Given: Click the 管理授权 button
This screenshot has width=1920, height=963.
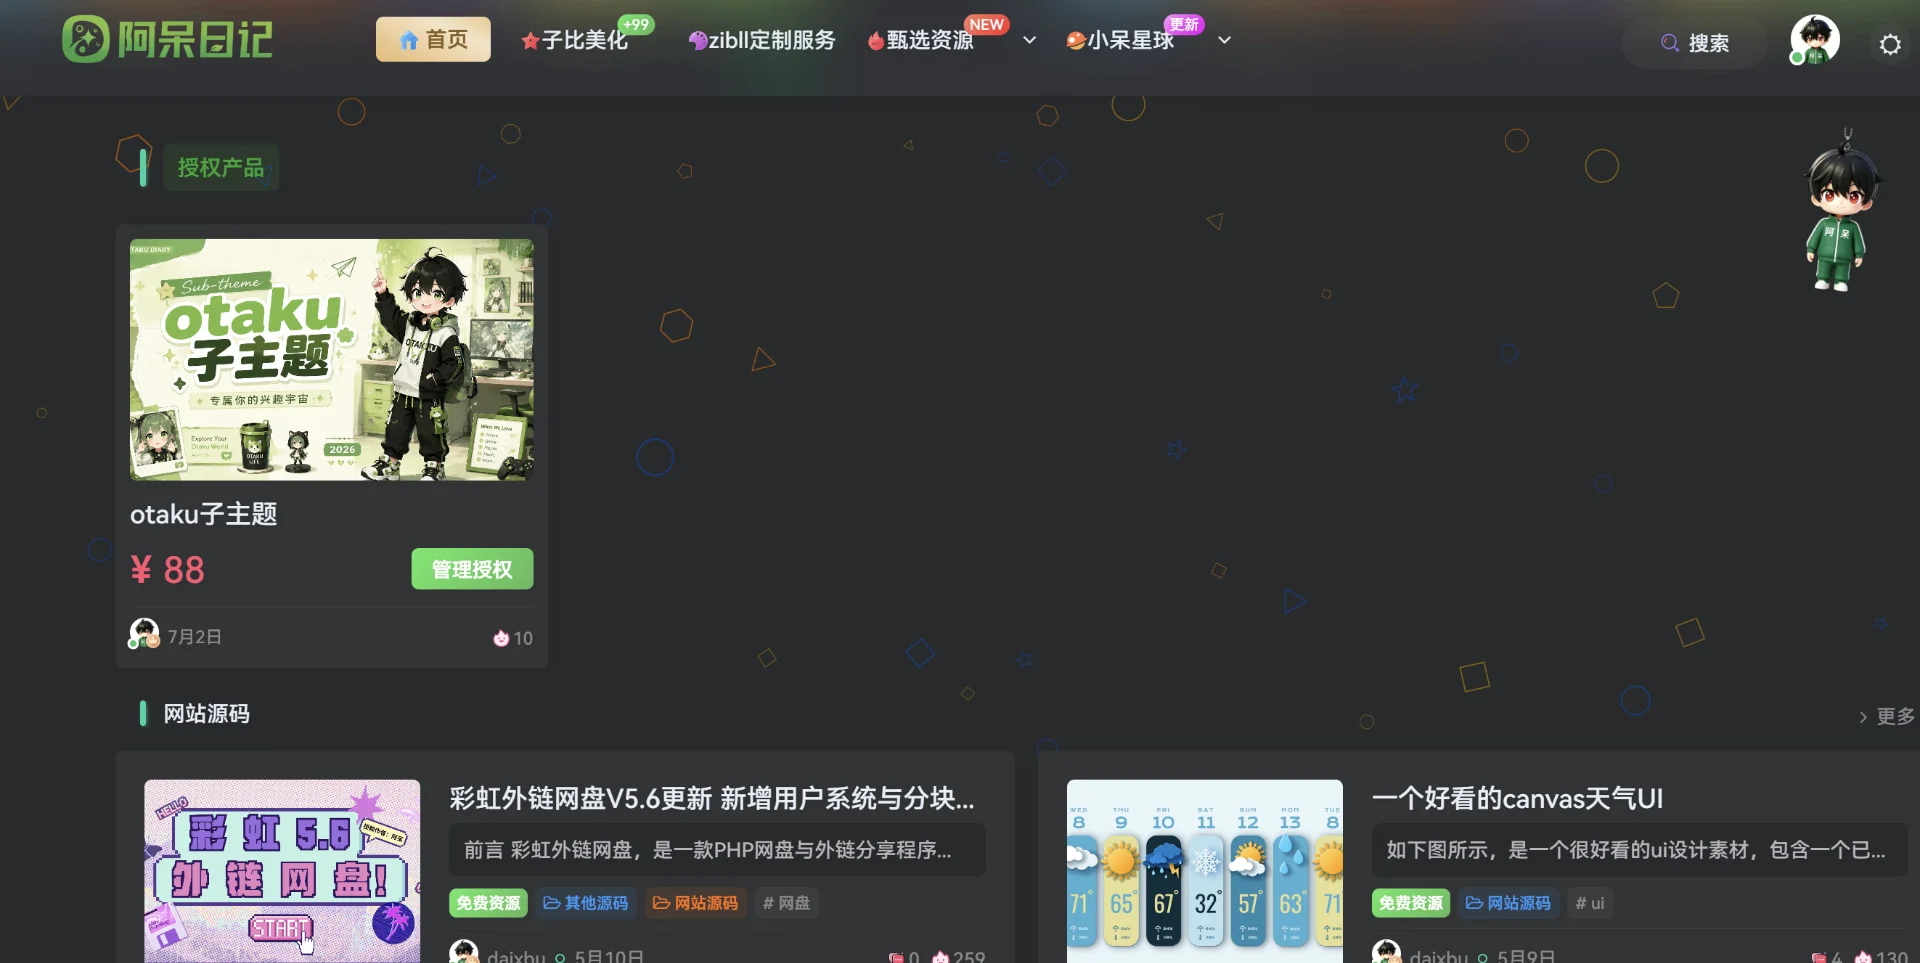Looking at the screenshot, I should 472,569.
